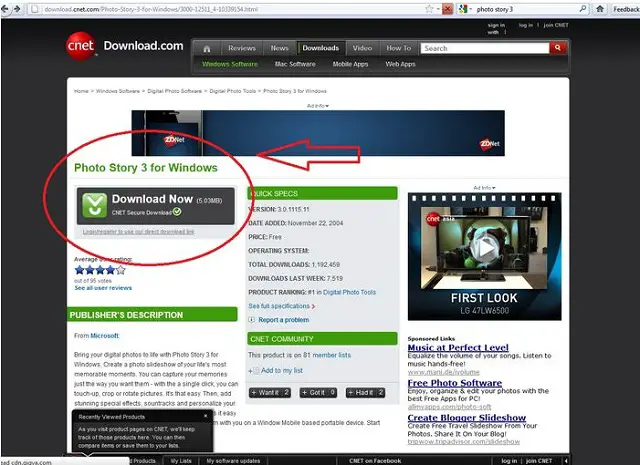This screenshot has width=640, height=465.
Task: Click the browser search magnifier icon
Action: (583, 9)
